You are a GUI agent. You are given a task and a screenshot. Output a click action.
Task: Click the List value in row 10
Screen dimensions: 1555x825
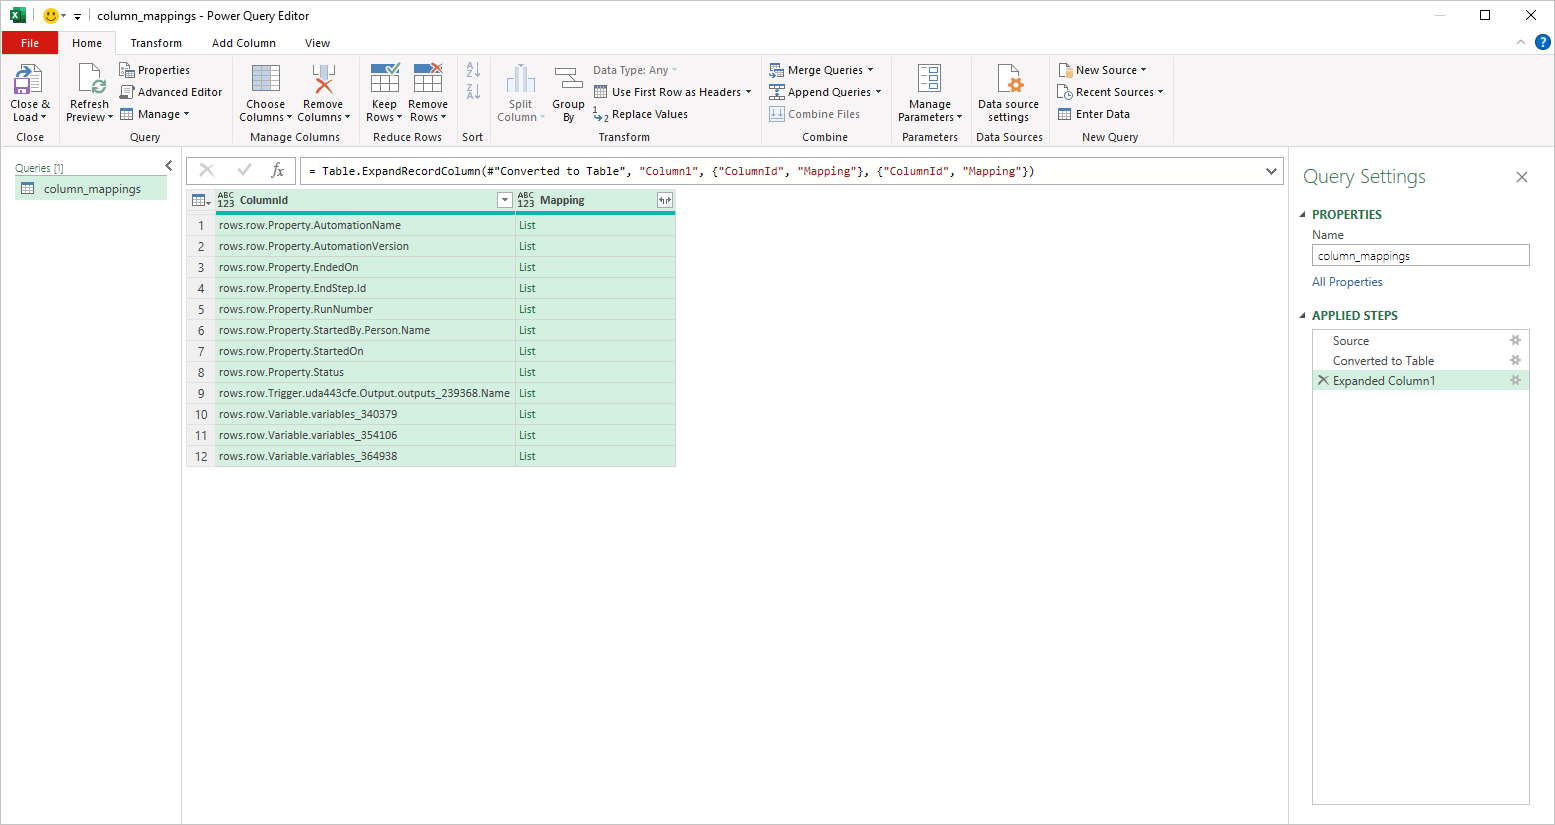point(527,414)
